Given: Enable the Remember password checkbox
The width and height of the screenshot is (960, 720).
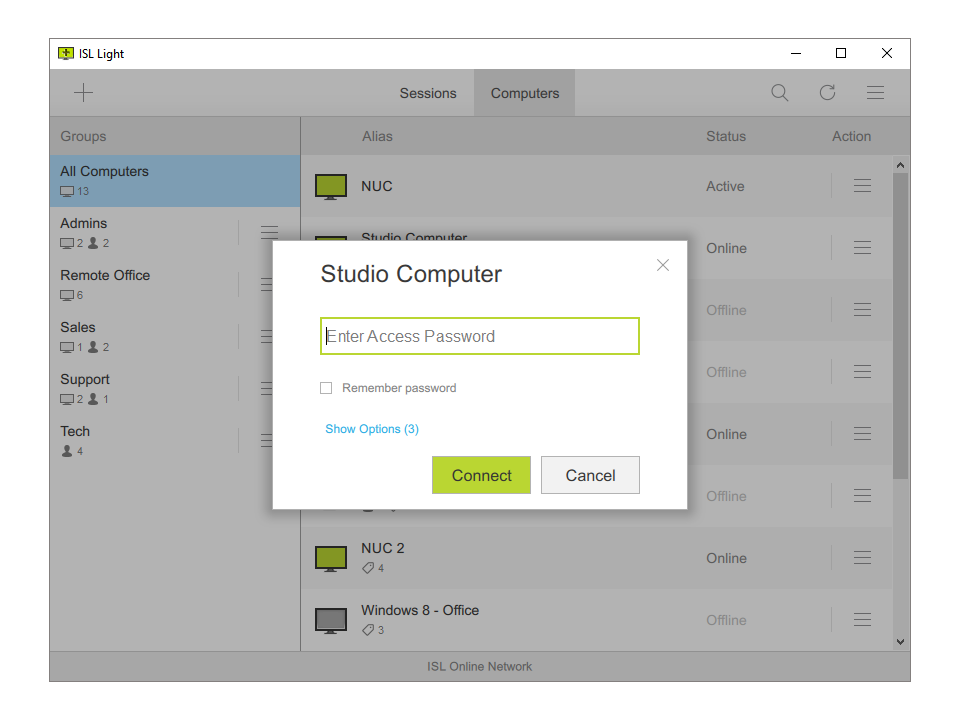Looking at the screenshot, I should pos(326,388).
